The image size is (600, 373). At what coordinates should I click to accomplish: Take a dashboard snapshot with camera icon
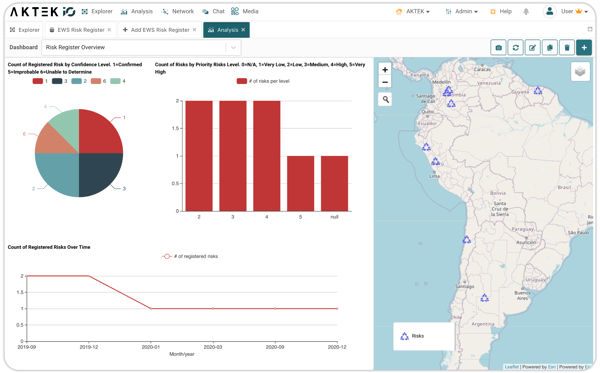(x=498, y=47)
